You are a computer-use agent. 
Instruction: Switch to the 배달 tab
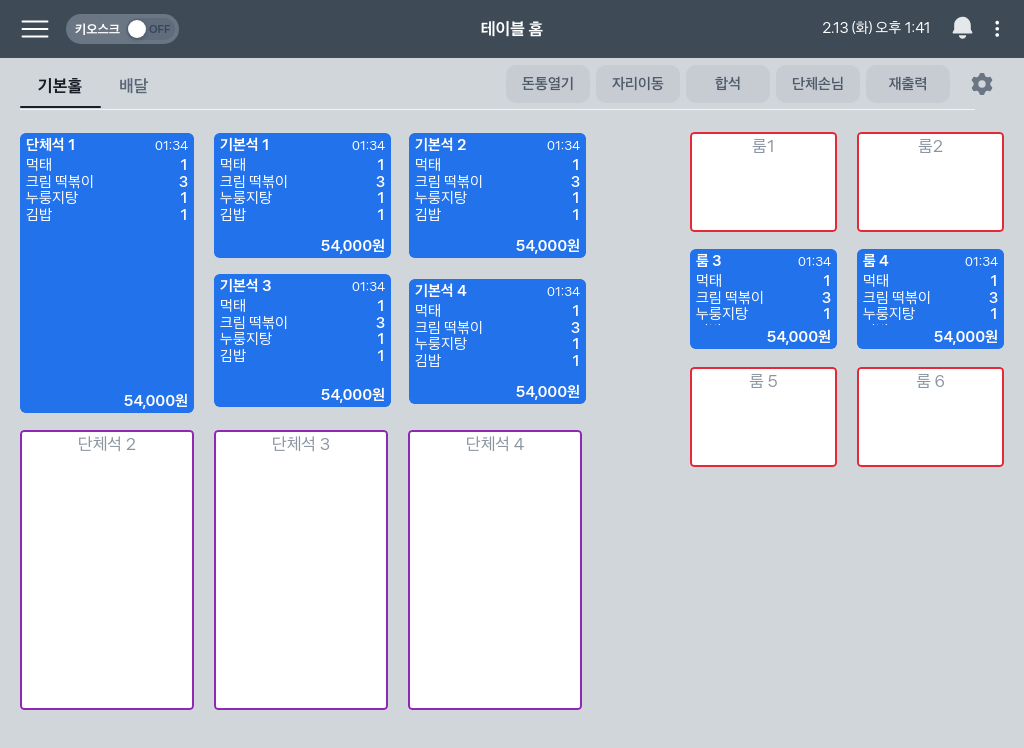click(x=133, y=86)
